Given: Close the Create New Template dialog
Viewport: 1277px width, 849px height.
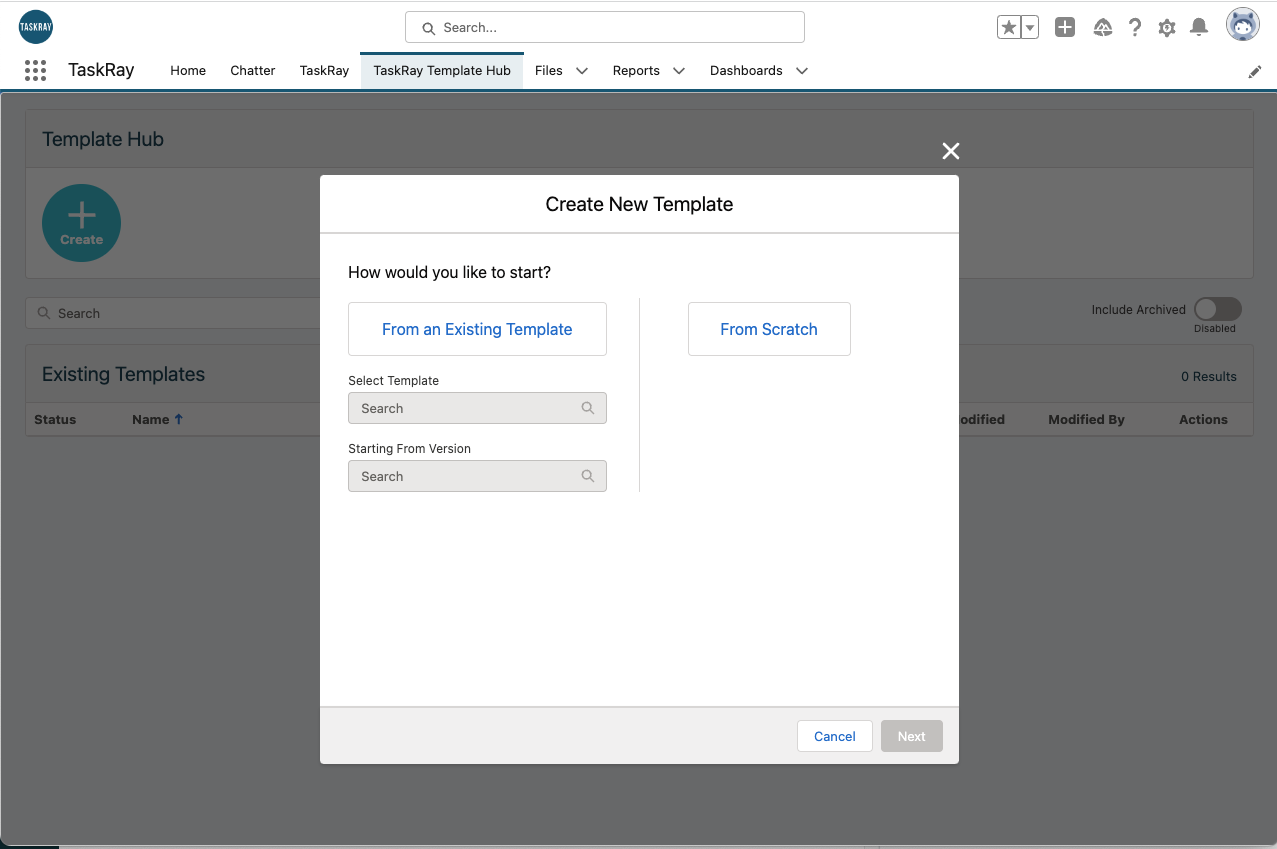Looking at the screenshot, I should coord(951,151).
